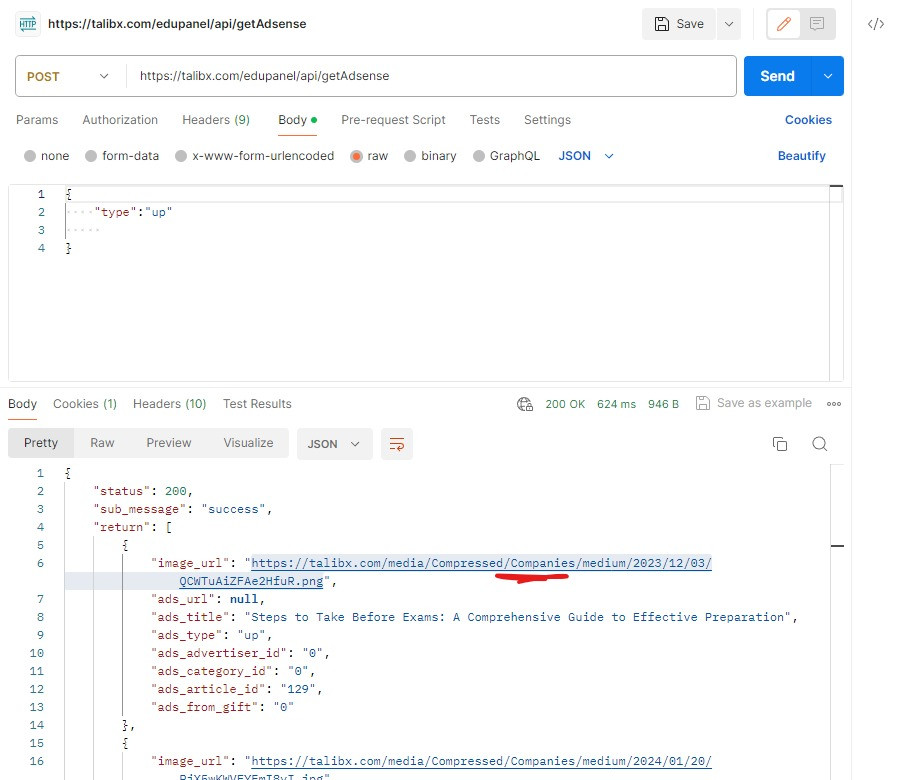
Task: Copy the response with the copy icon
Action: coord(779,444)
